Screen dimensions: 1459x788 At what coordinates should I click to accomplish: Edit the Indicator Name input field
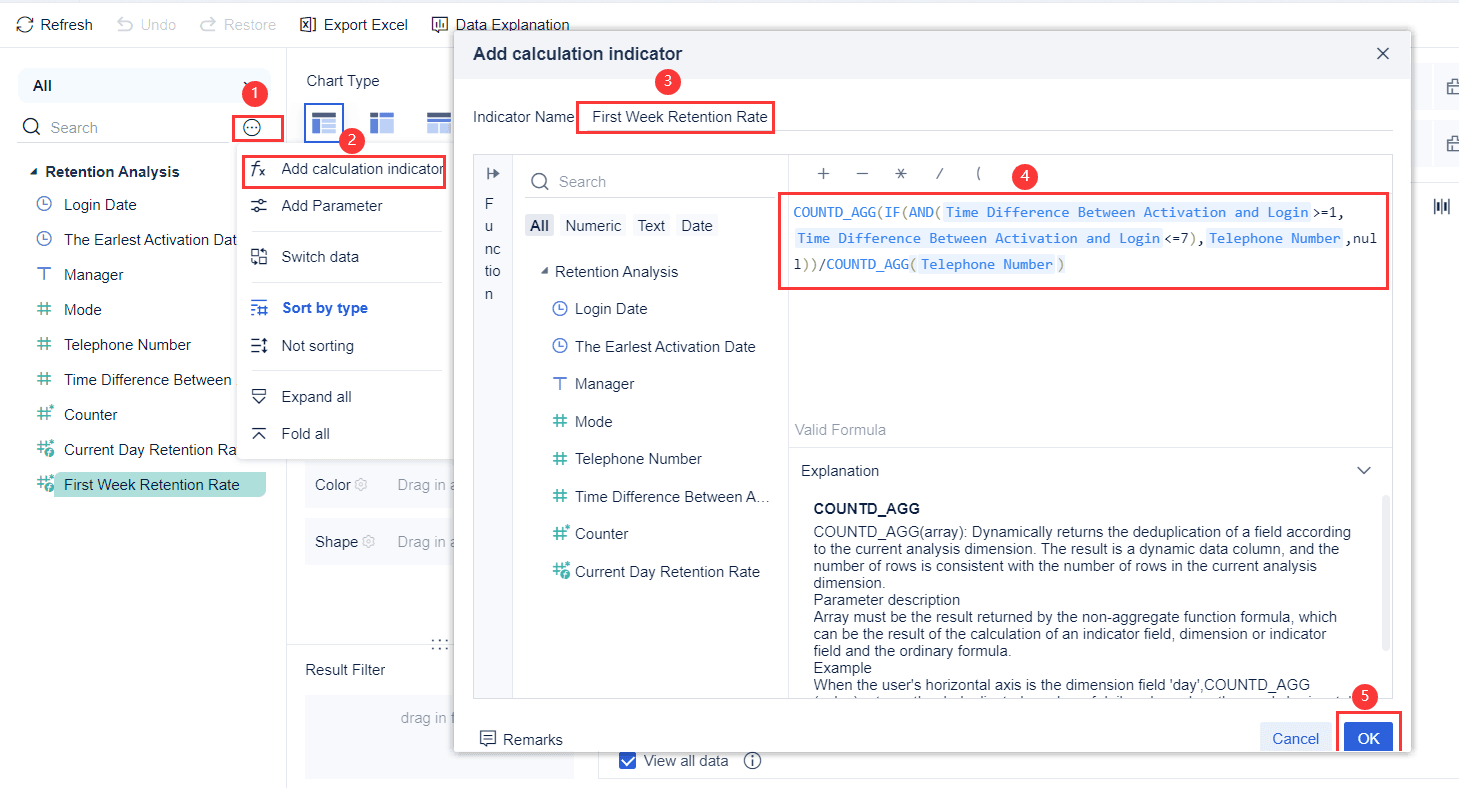675,117
